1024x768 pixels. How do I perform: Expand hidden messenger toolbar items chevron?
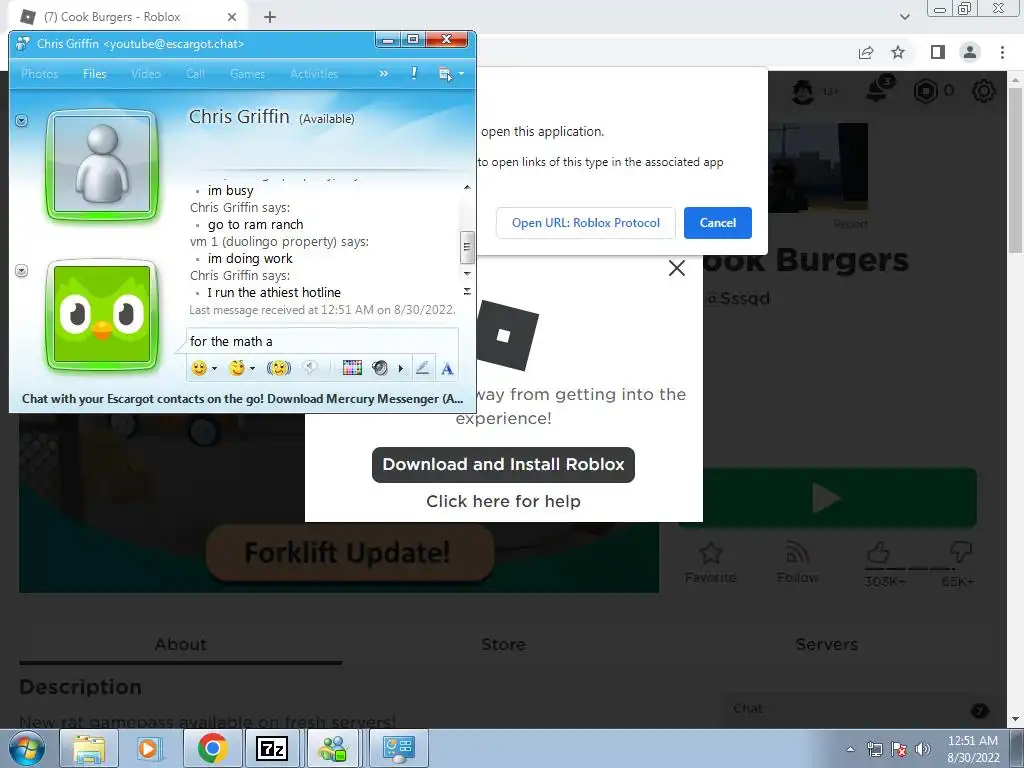click(x=383, y=74)
